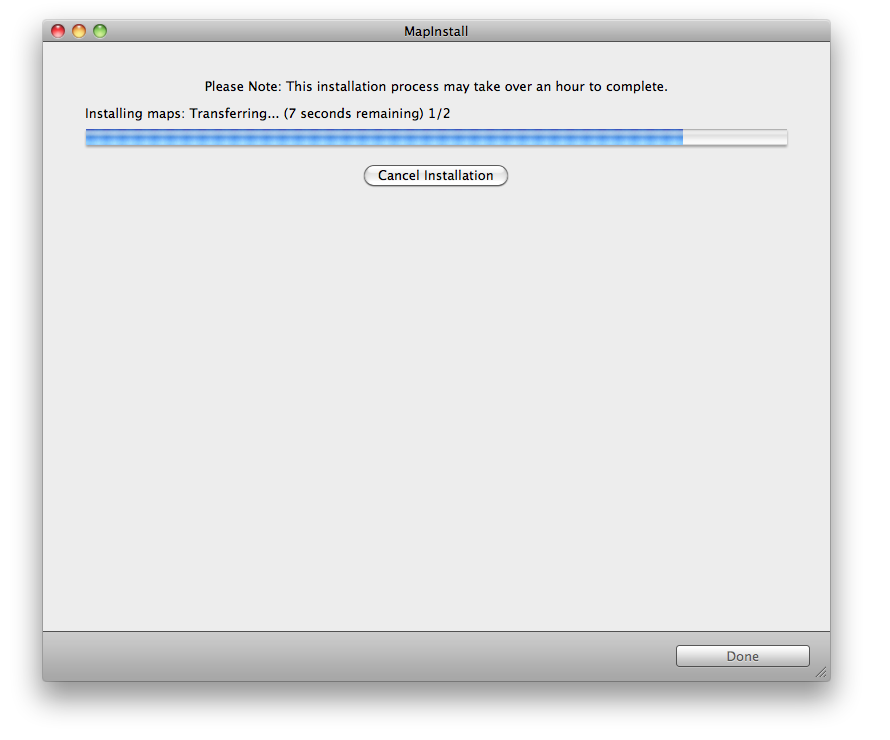Click the blank content area below Cancel button
Image resolution: width=890 pixels, height=740 pixels.
coord(435,400)
